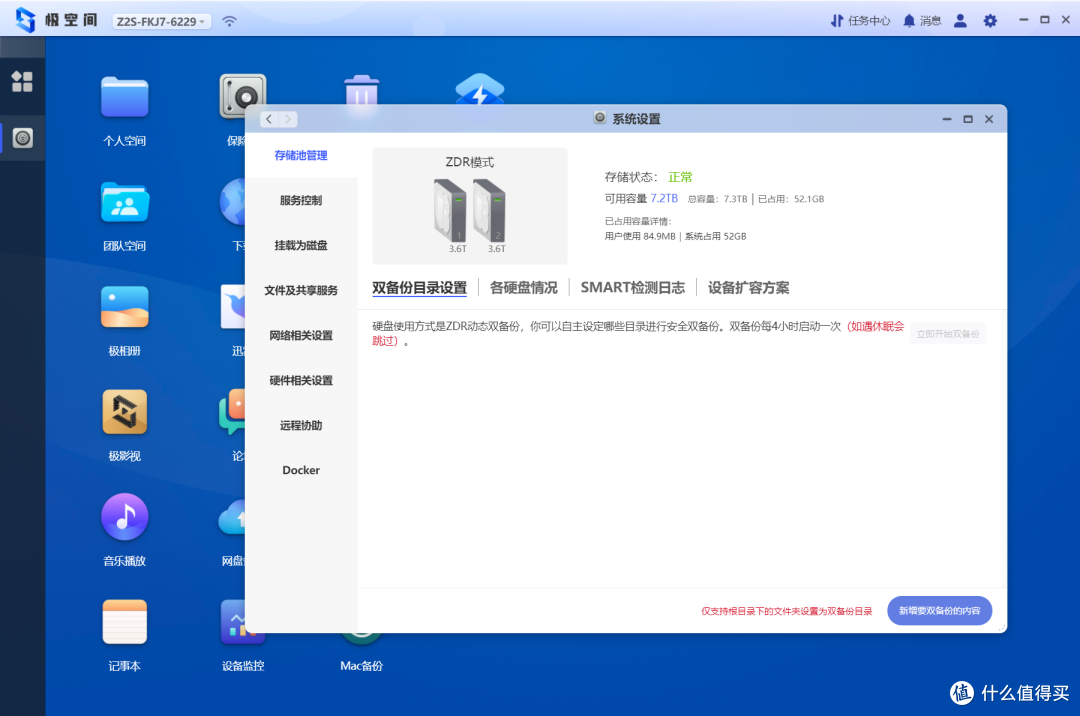
Task: Switch to the 双备份目录设置 tab
Action: [x=419, y=288]
